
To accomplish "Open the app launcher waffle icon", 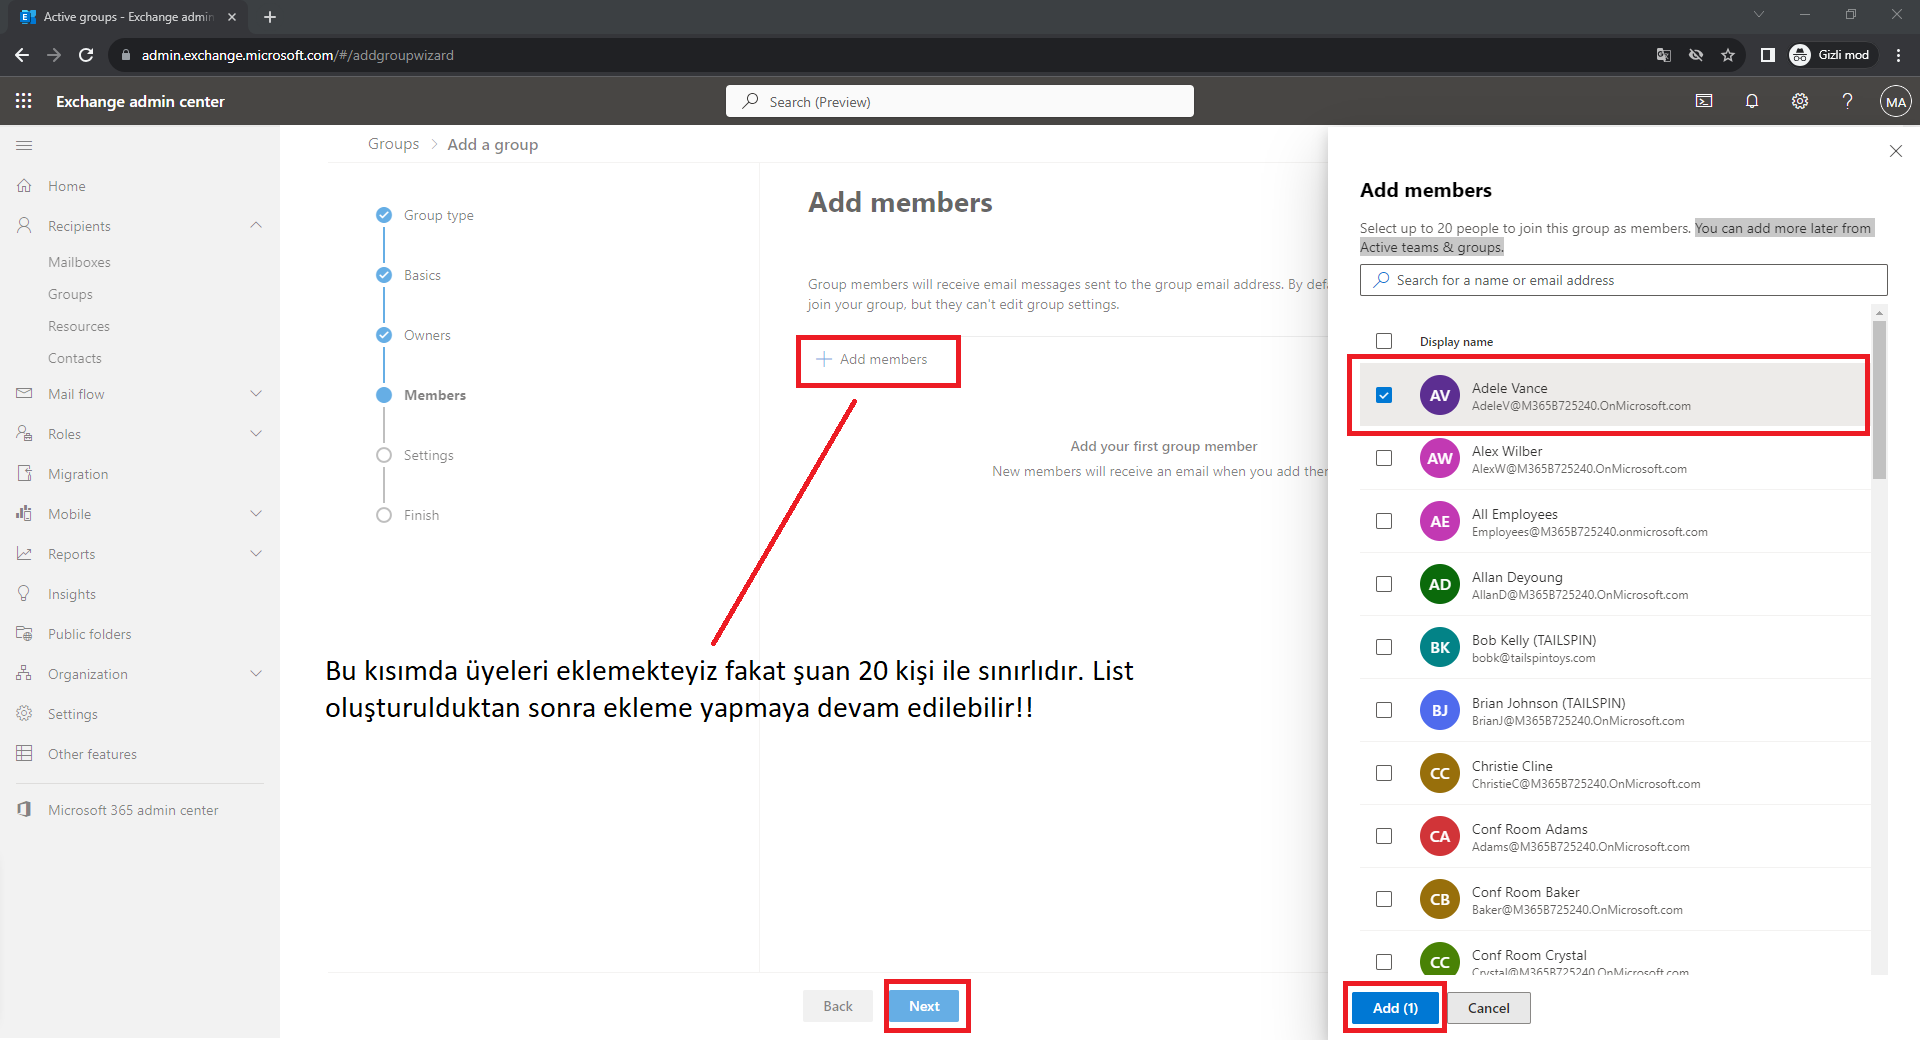I will (24, 101).
